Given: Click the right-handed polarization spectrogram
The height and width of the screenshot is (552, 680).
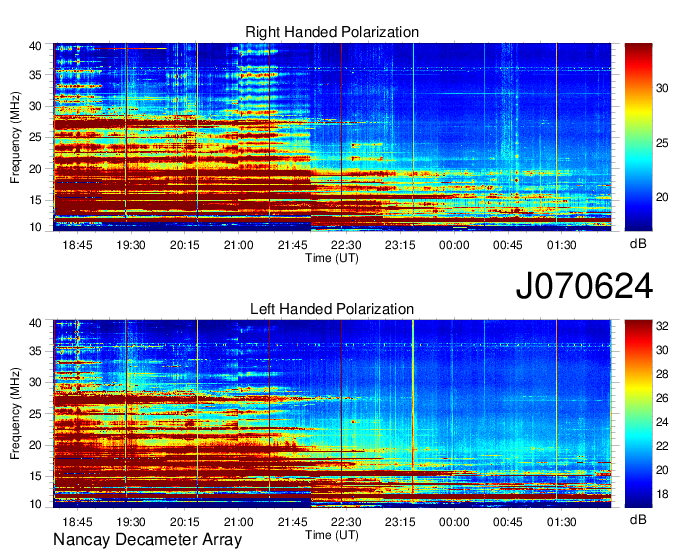Looking at the screenshot, I should tap(332, 137).
